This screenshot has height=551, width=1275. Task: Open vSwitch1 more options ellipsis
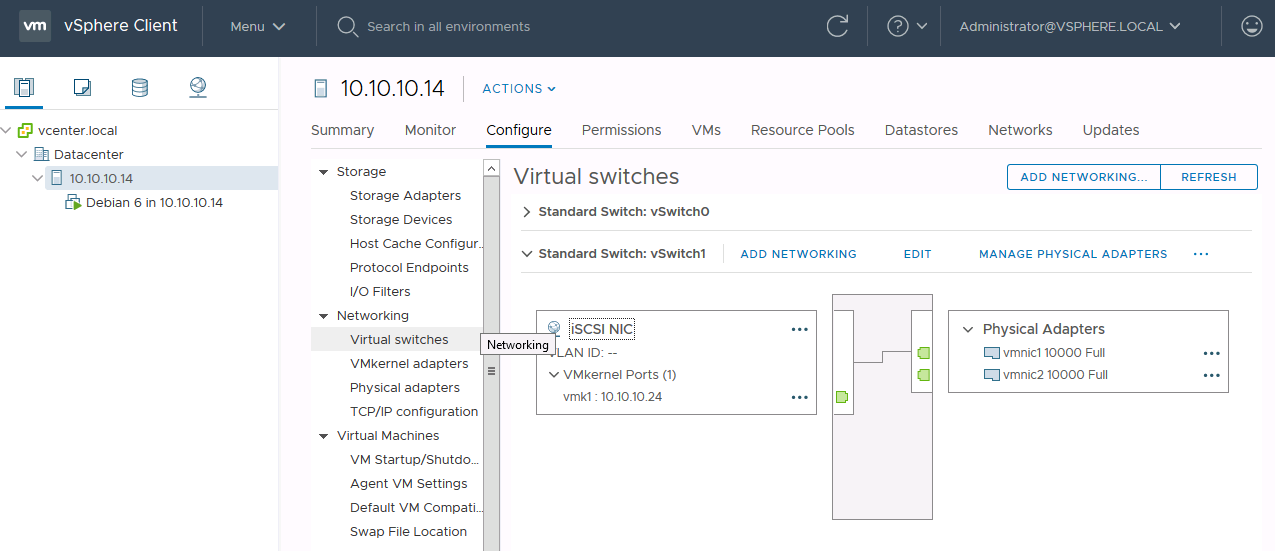1201,254
